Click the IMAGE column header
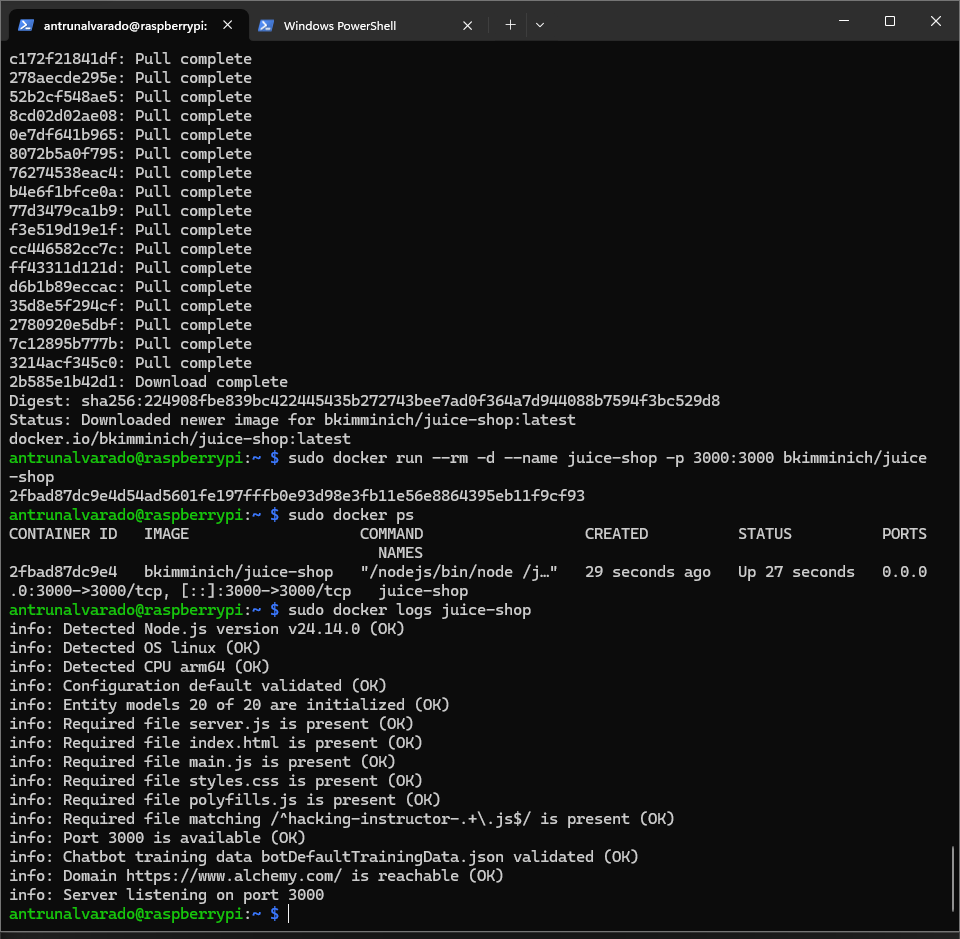Screen dimensions: 960x939 (x=167, y=534)
